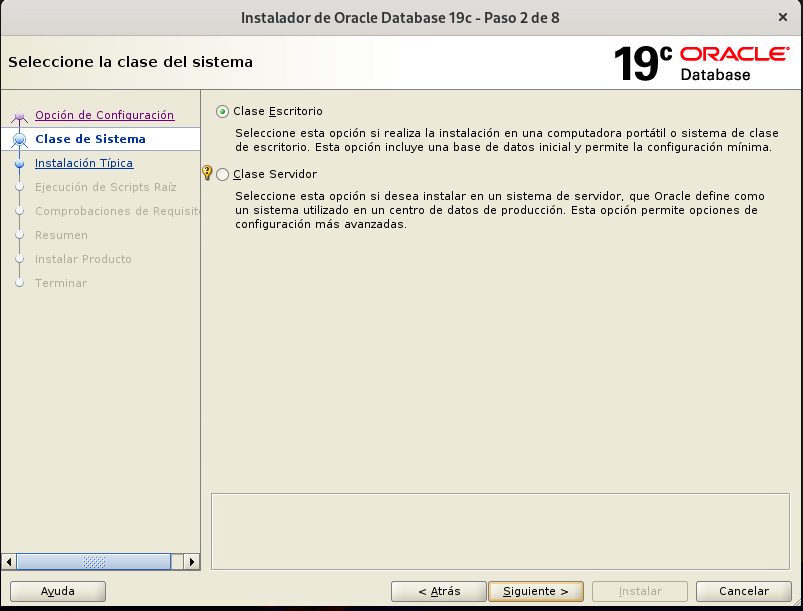
Task: Click the blue step dot for Instalación Típica
Action: click(19, 163)
